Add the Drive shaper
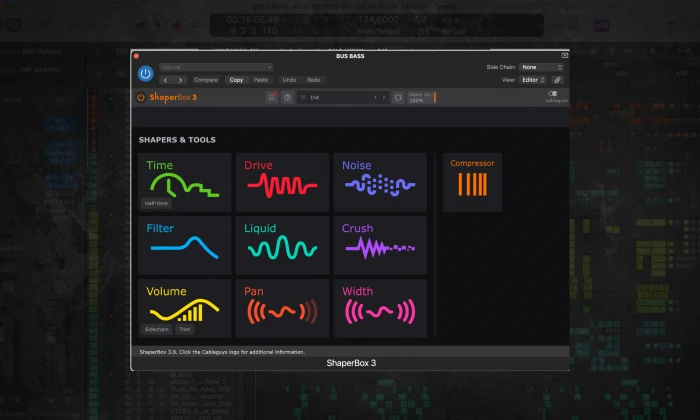Screen dimensions: 700x420 pos(282,182)
